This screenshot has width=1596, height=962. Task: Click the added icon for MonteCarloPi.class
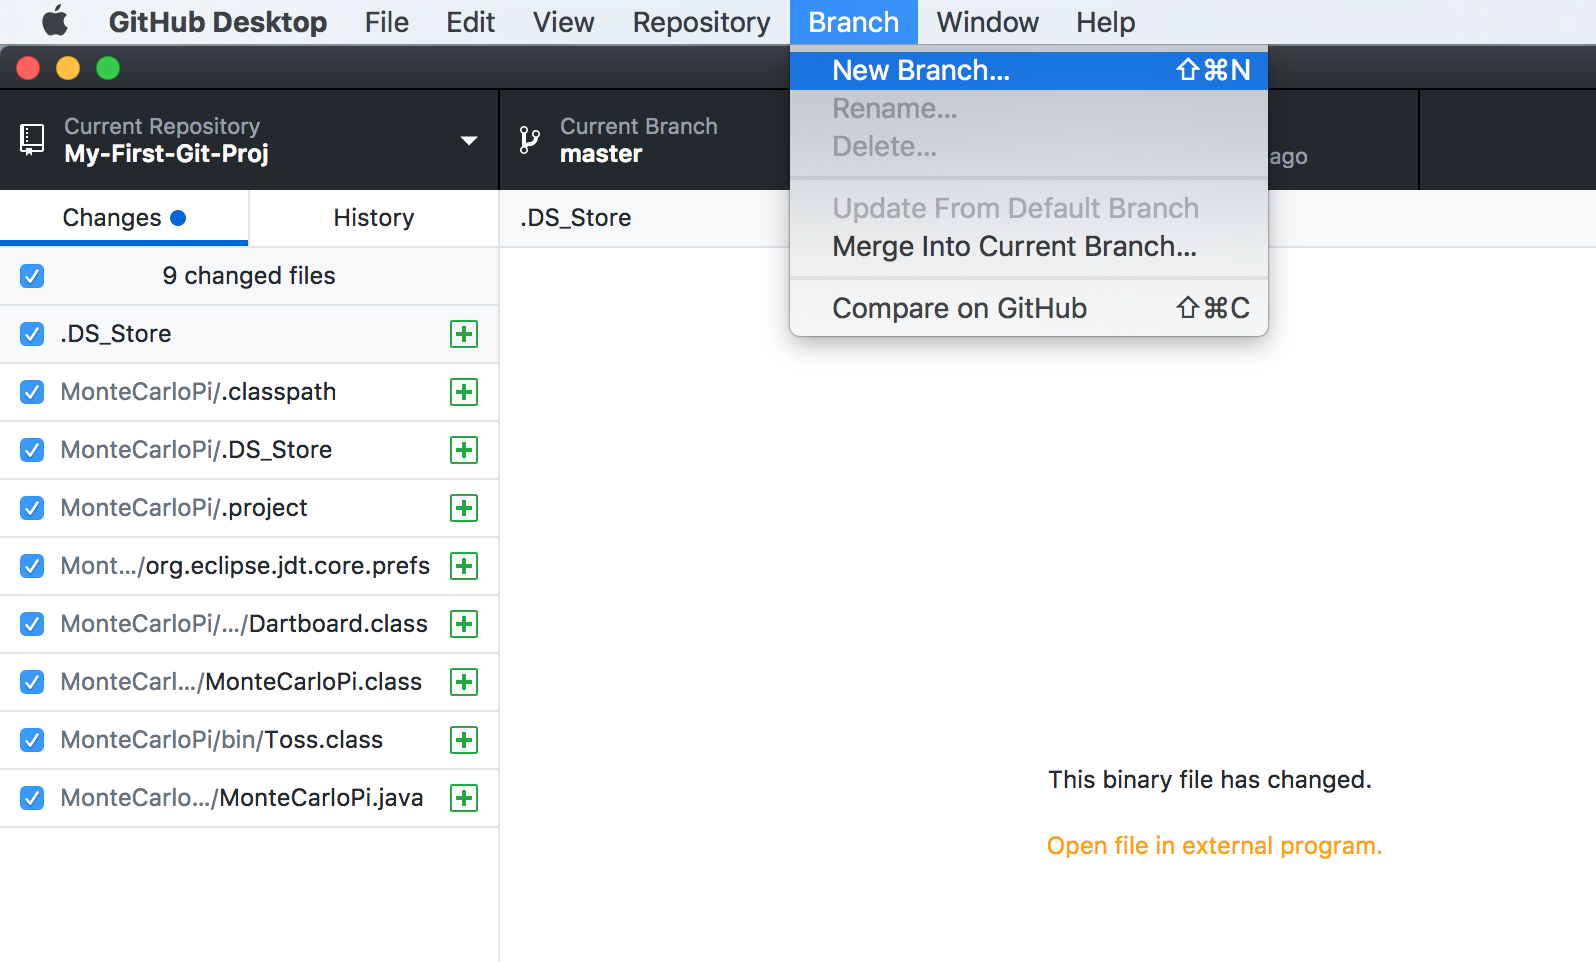464,682
